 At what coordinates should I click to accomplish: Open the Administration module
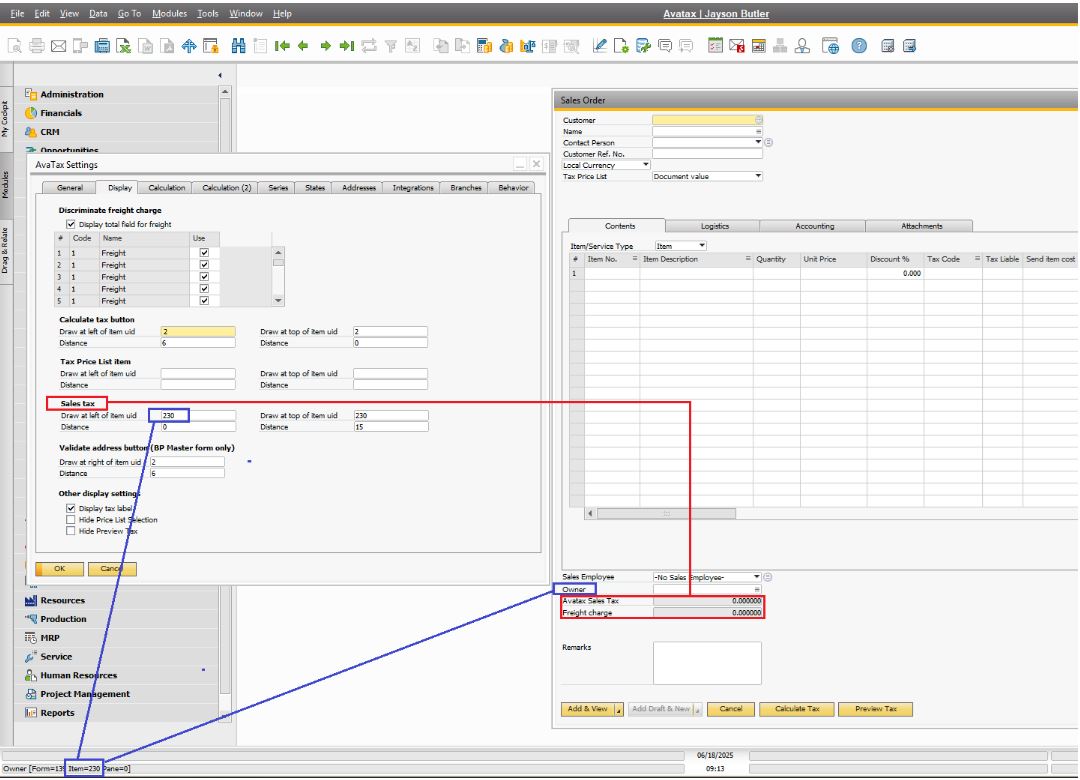tap(72, 94)
